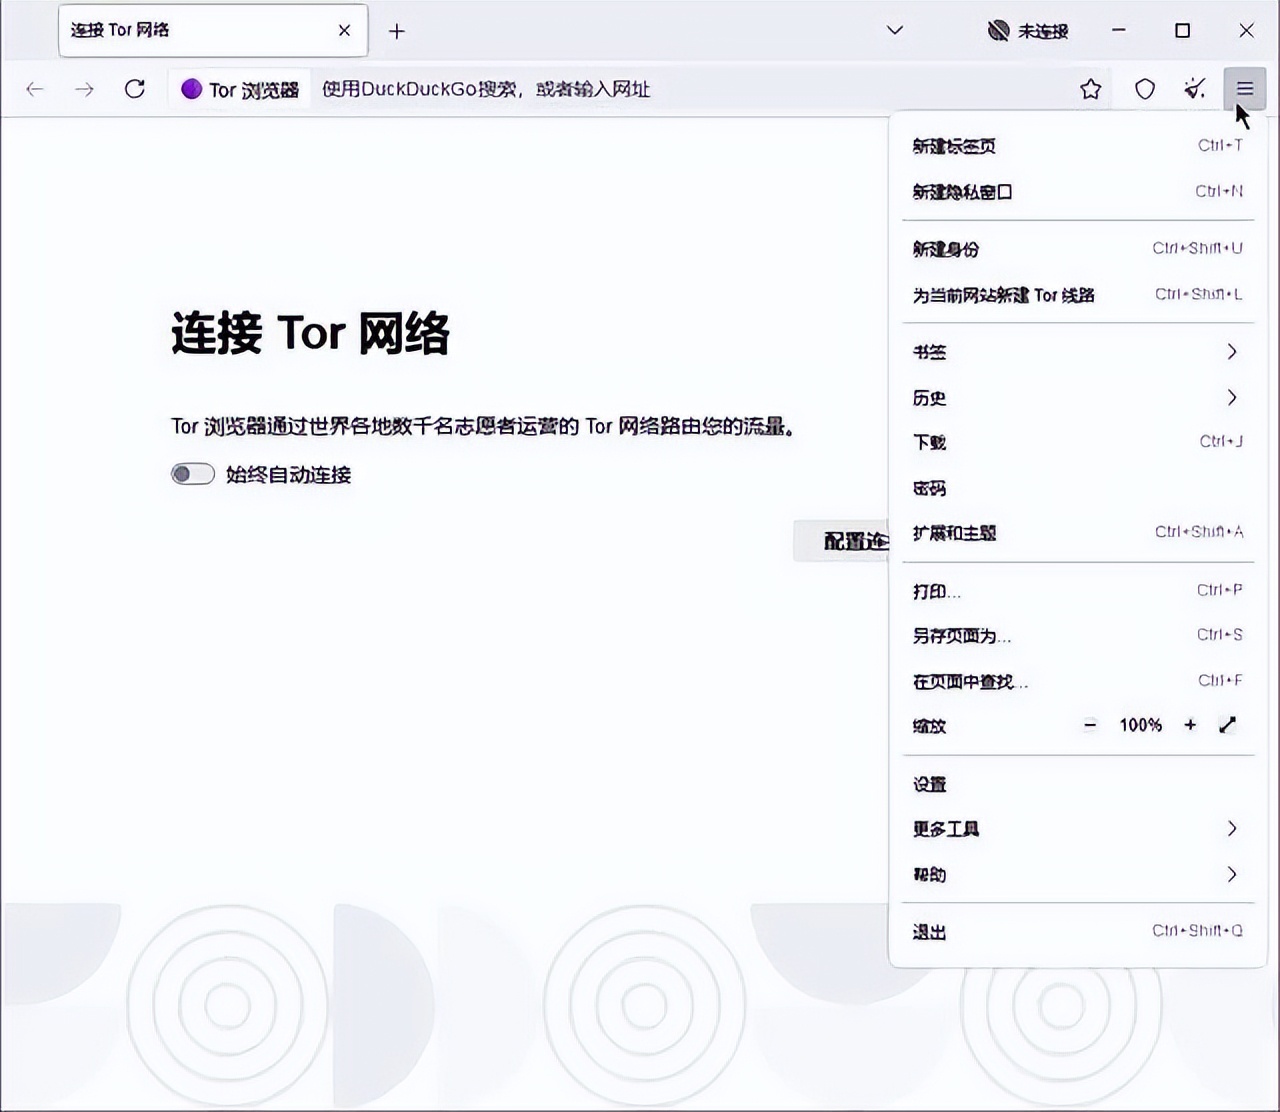The height and width of the screenshot is (1112, 1280).
Task: Expand the 更多工具 submenu
Action: point(1077,829)
